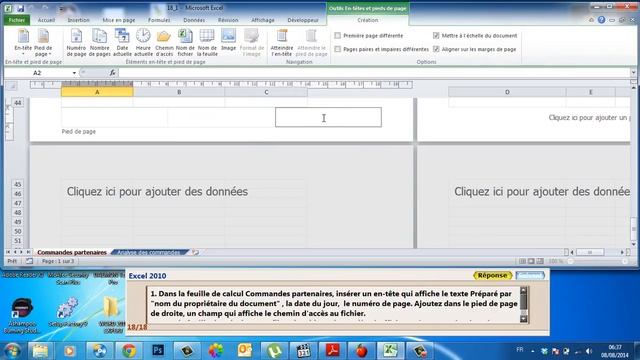Screen dimensions: 640x360
Task: Click the yellow Réponse button
Action: point(493,276)
